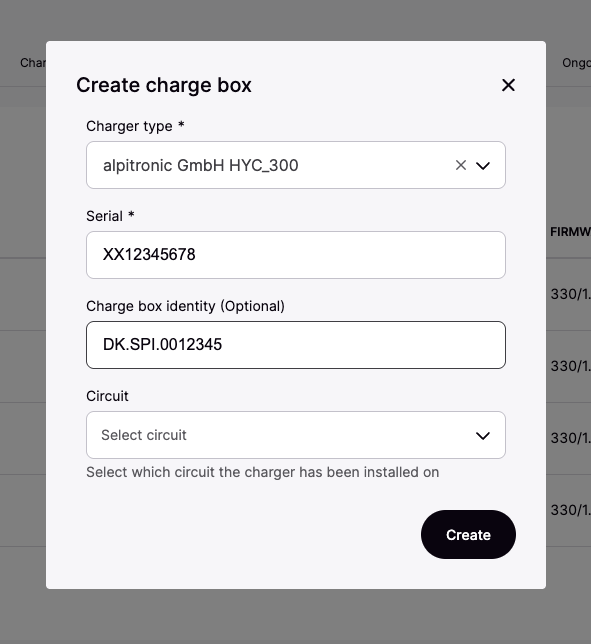The image size is (591, 644).
Task: Click the Circuit field's chevron arrow
Action: click(x=483, y=435)
